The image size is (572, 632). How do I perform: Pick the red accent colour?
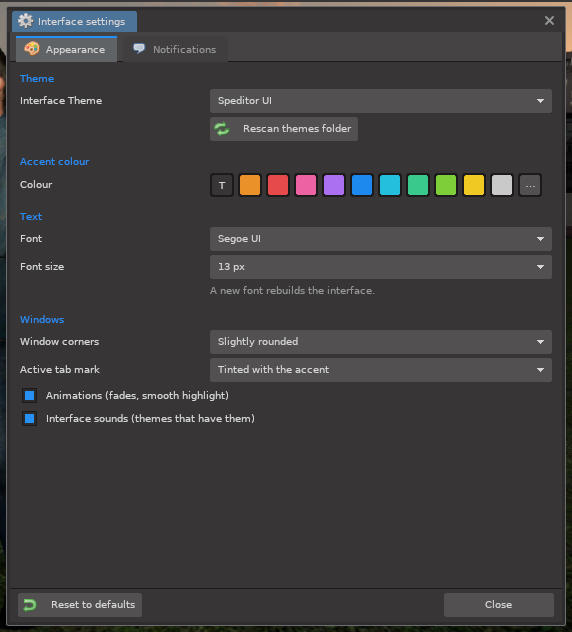point(278,185)
